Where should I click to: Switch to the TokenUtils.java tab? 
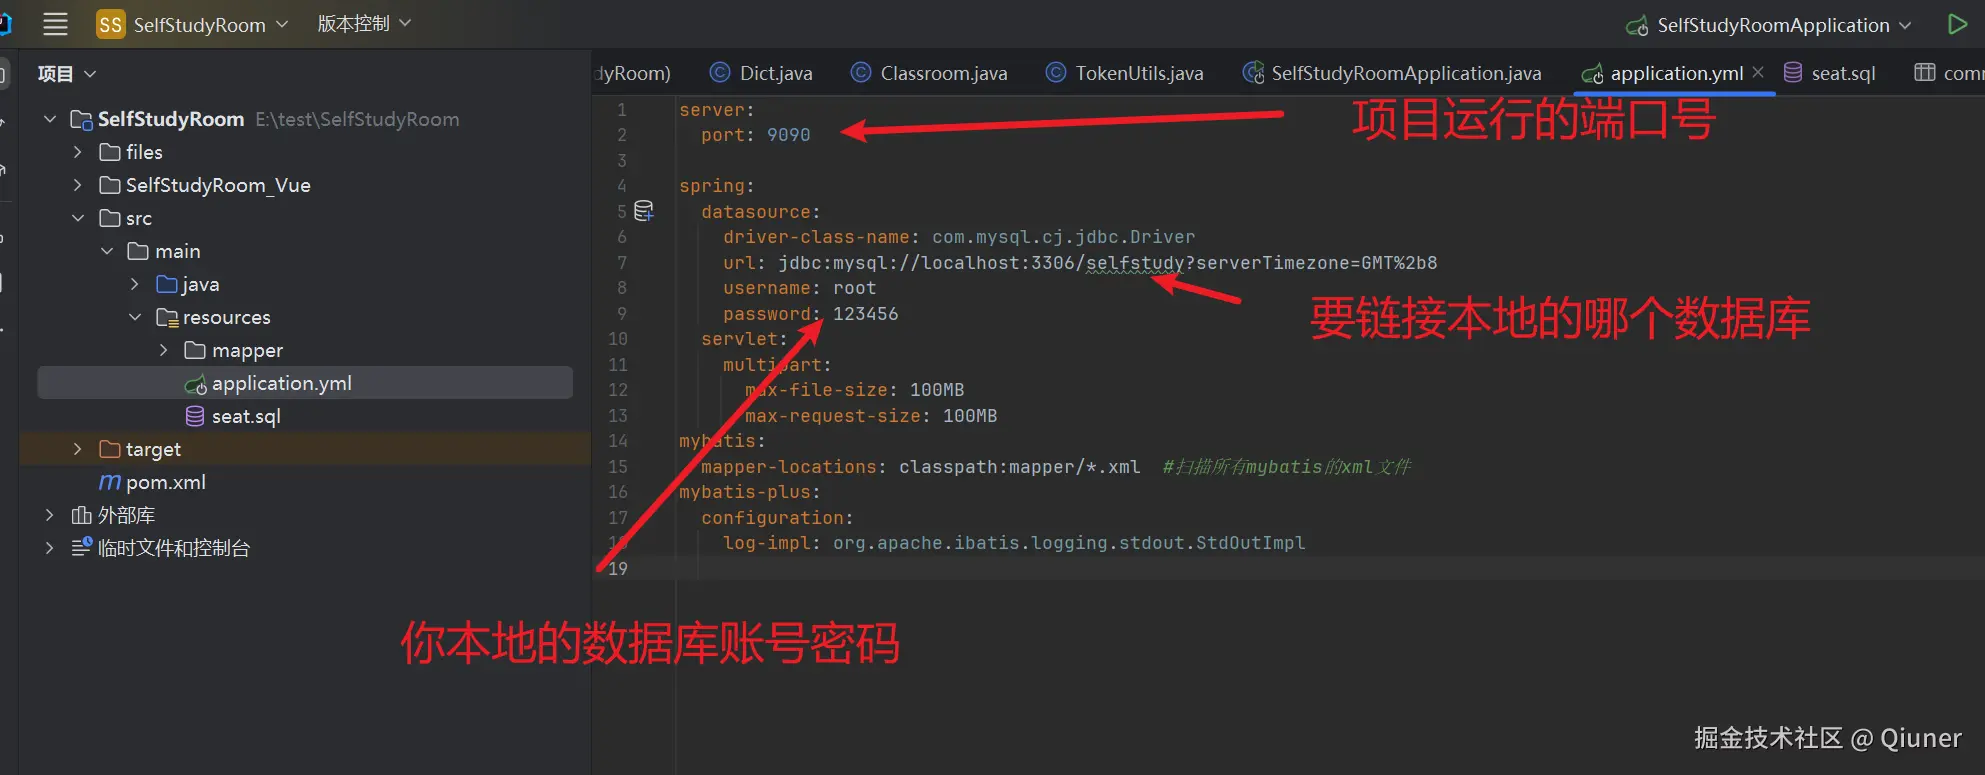1125,73
